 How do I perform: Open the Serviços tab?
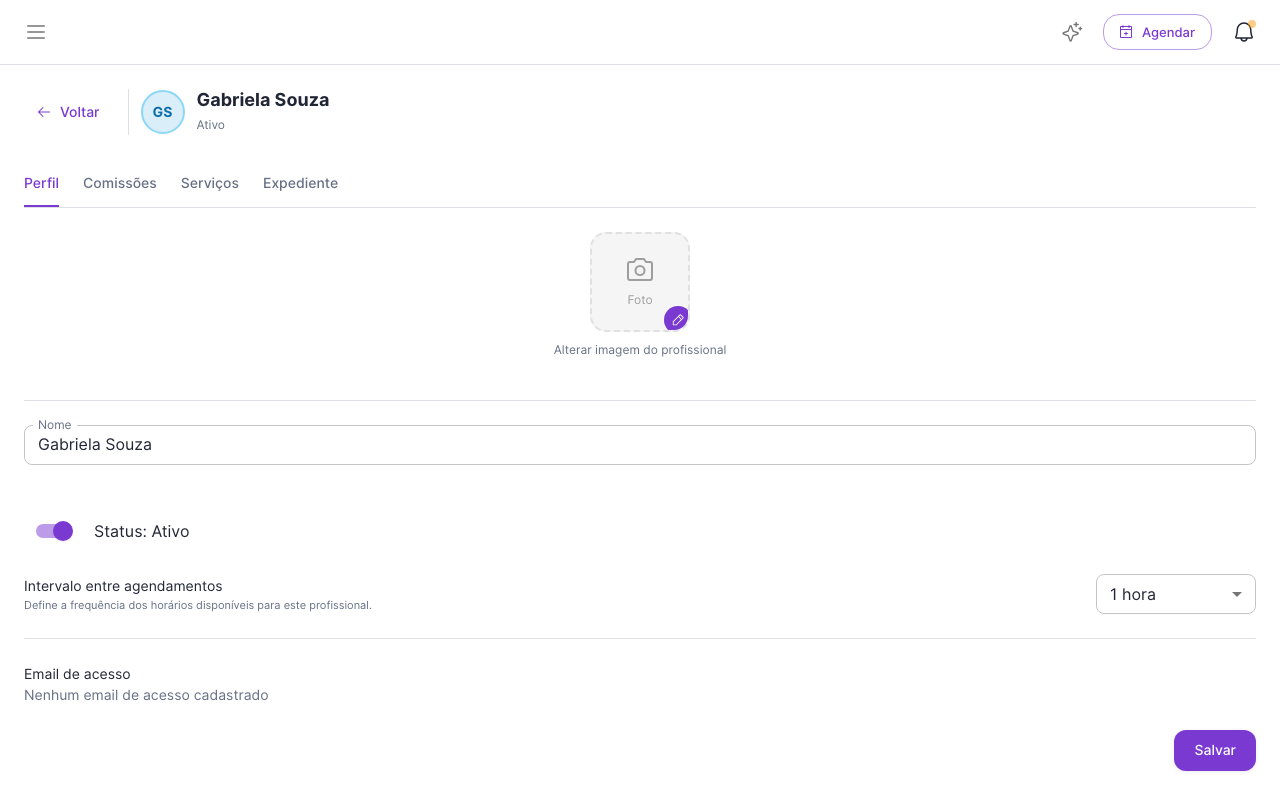(210, 184)
